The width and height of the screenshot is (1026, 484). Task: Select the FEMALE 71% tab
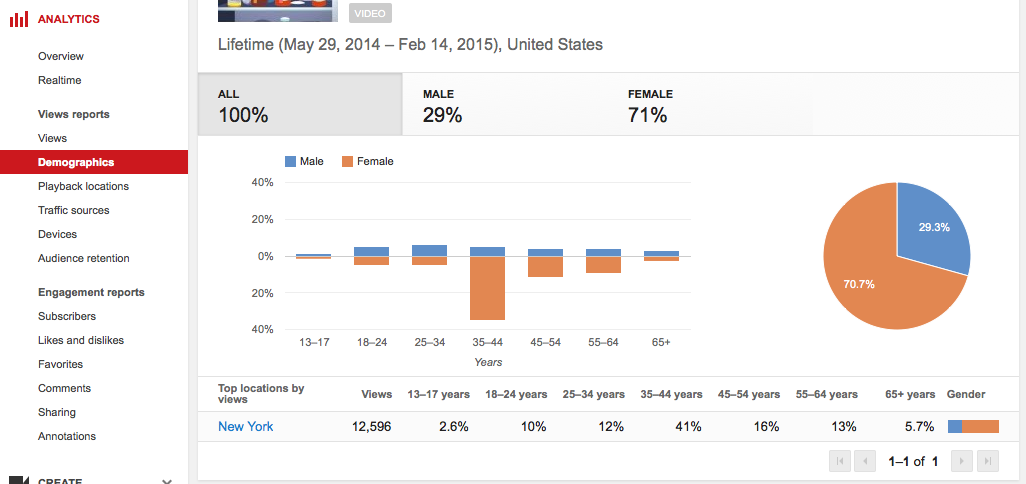[710, 105]
